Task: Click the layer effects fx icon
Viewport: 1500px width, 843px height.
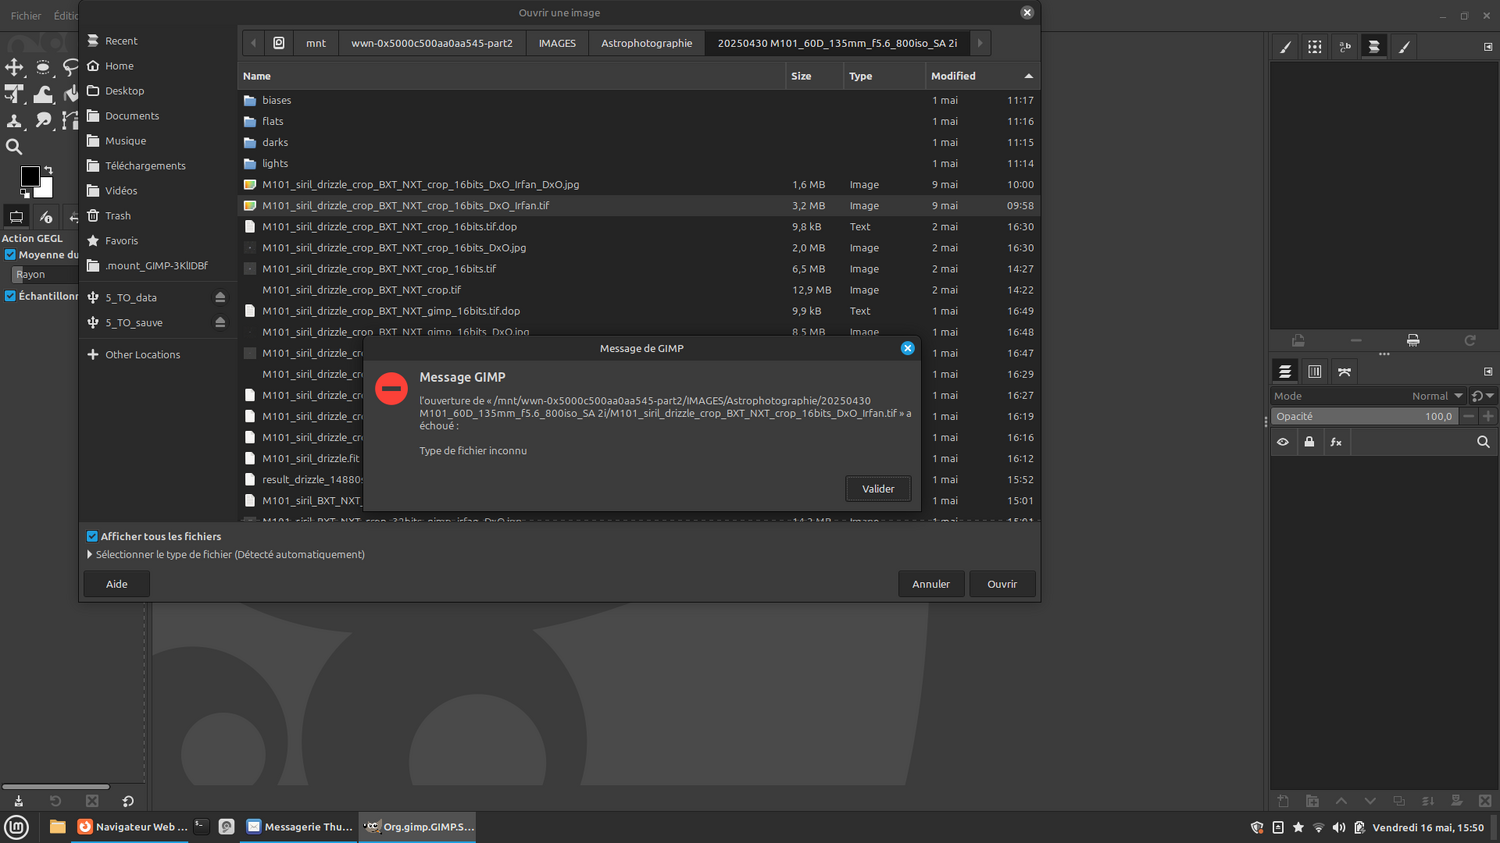Action: (x=1336, y=442)
